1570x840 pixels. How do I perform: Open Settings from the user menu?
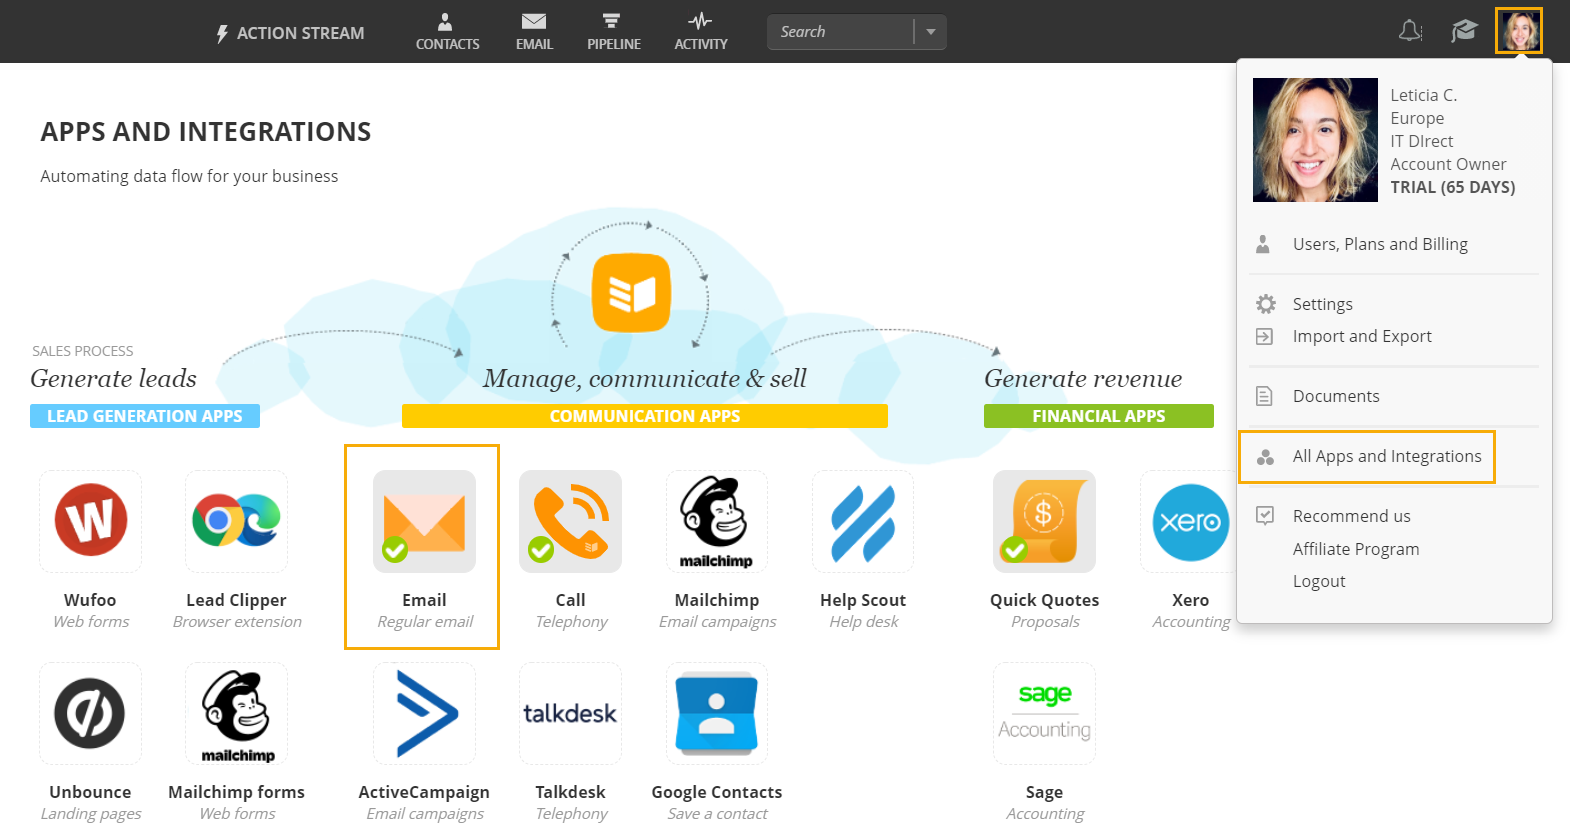pyautogui.click(x=1322, y=304)
